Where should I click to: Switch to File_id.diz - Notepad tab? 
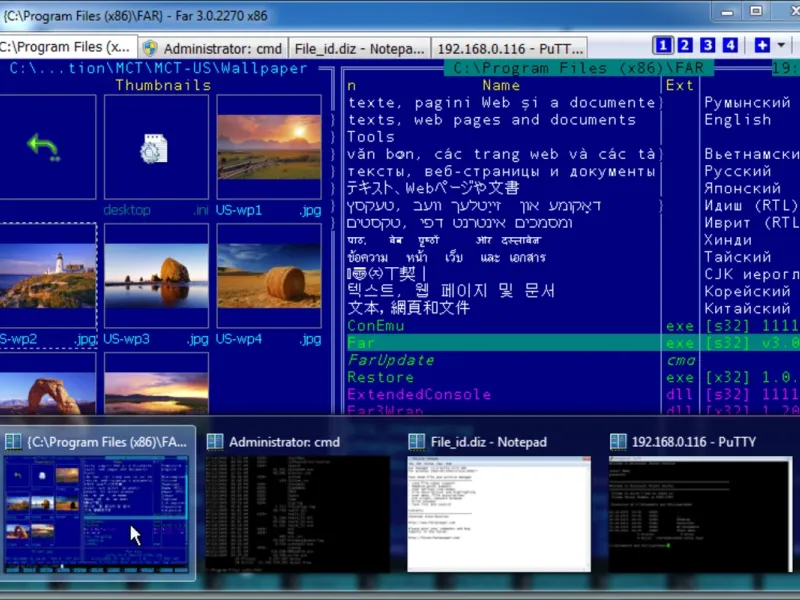[359, 48]
